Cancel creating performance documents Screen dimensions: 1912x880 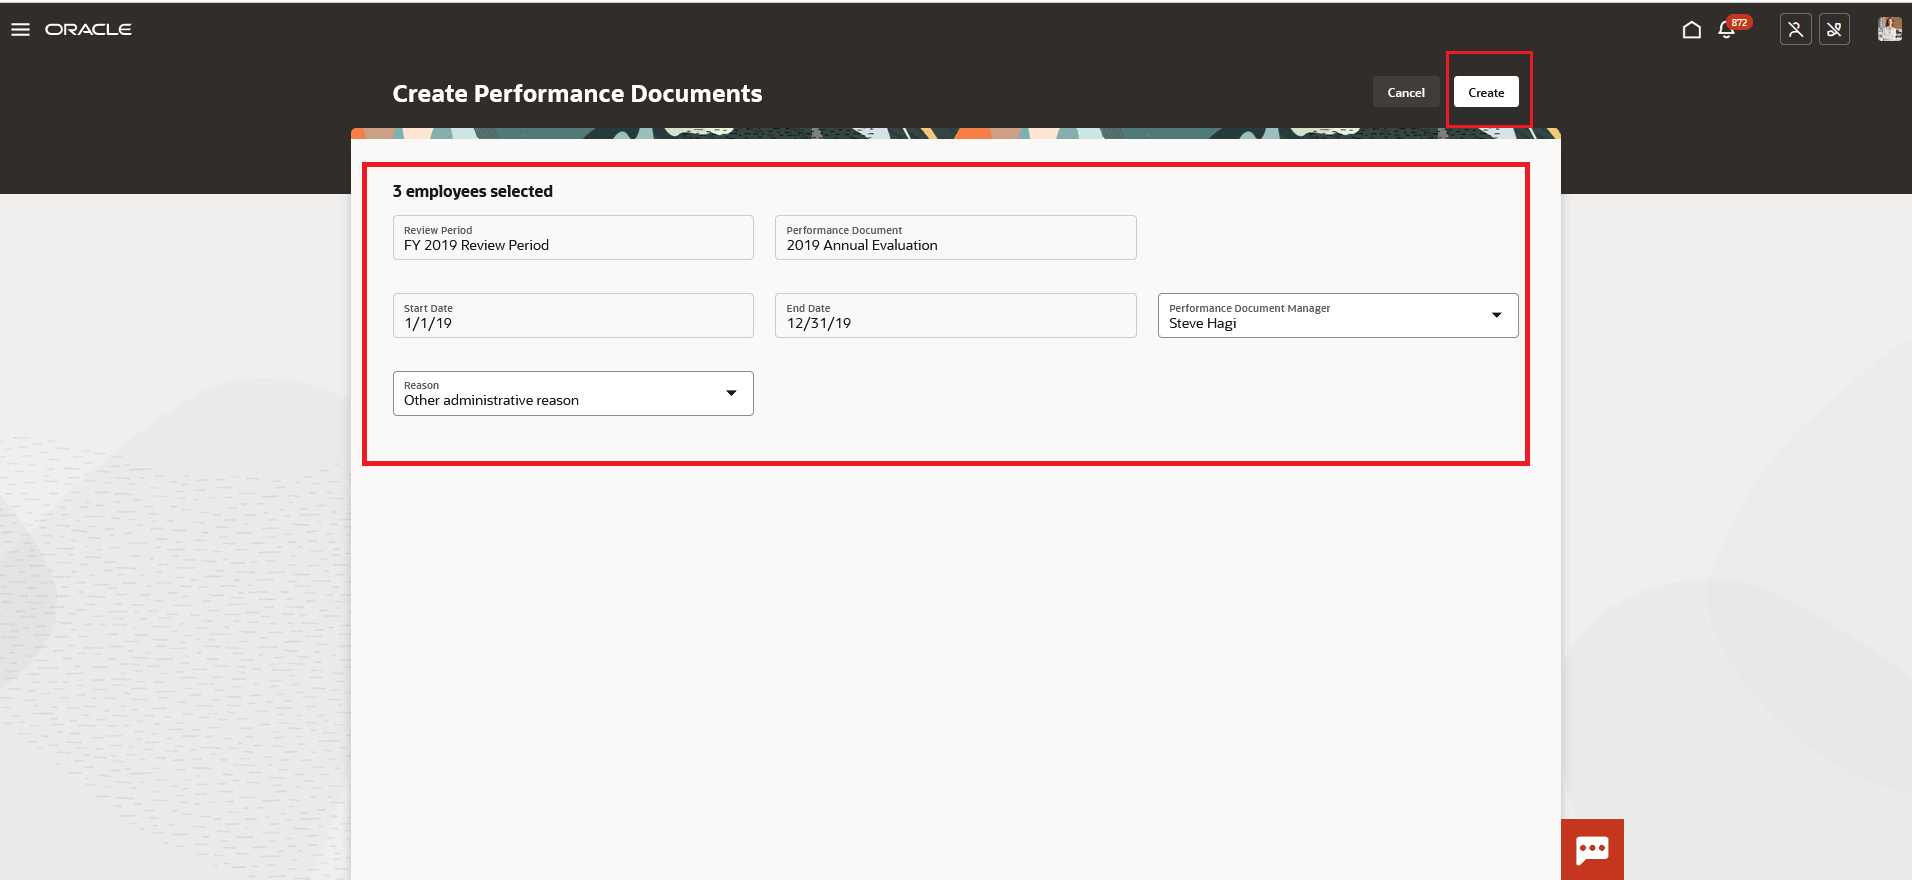click(x=1406, y=92)
